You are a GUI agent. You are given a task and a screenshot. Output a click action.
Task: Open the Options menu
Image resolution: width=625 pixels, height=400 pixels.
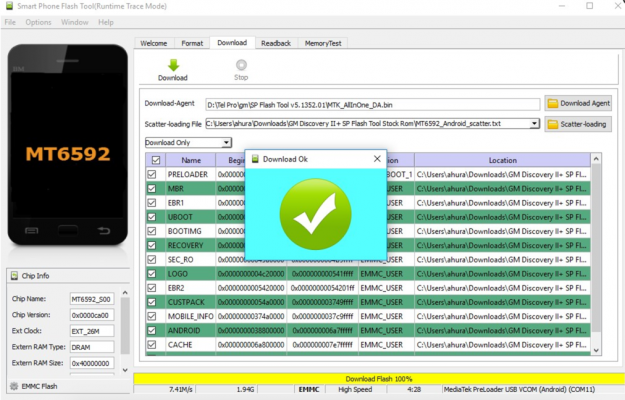[x=38, y=21]
